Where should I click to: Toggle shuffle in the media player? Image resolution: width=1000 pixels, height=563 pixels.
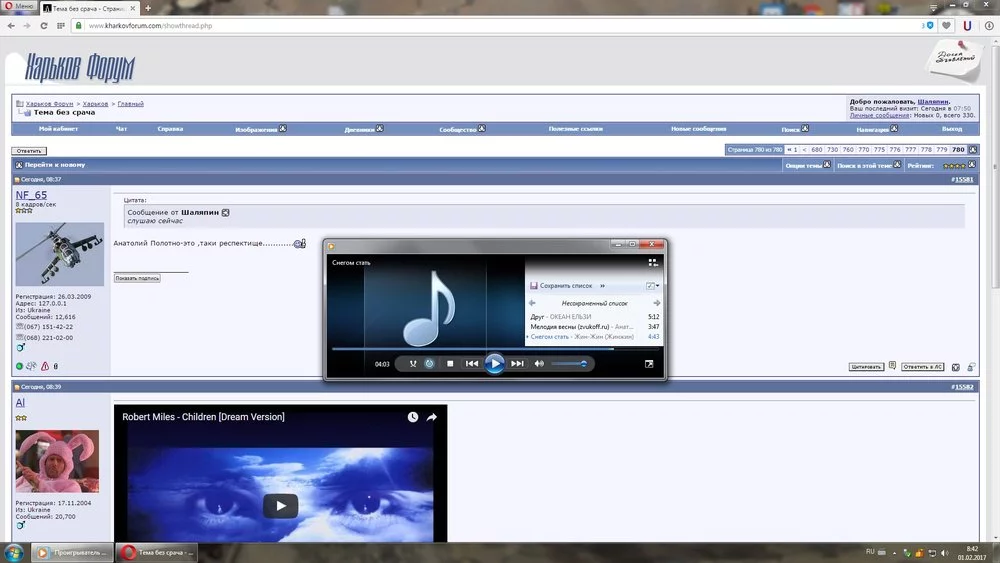pyautogui.click(x=413, y=363)
